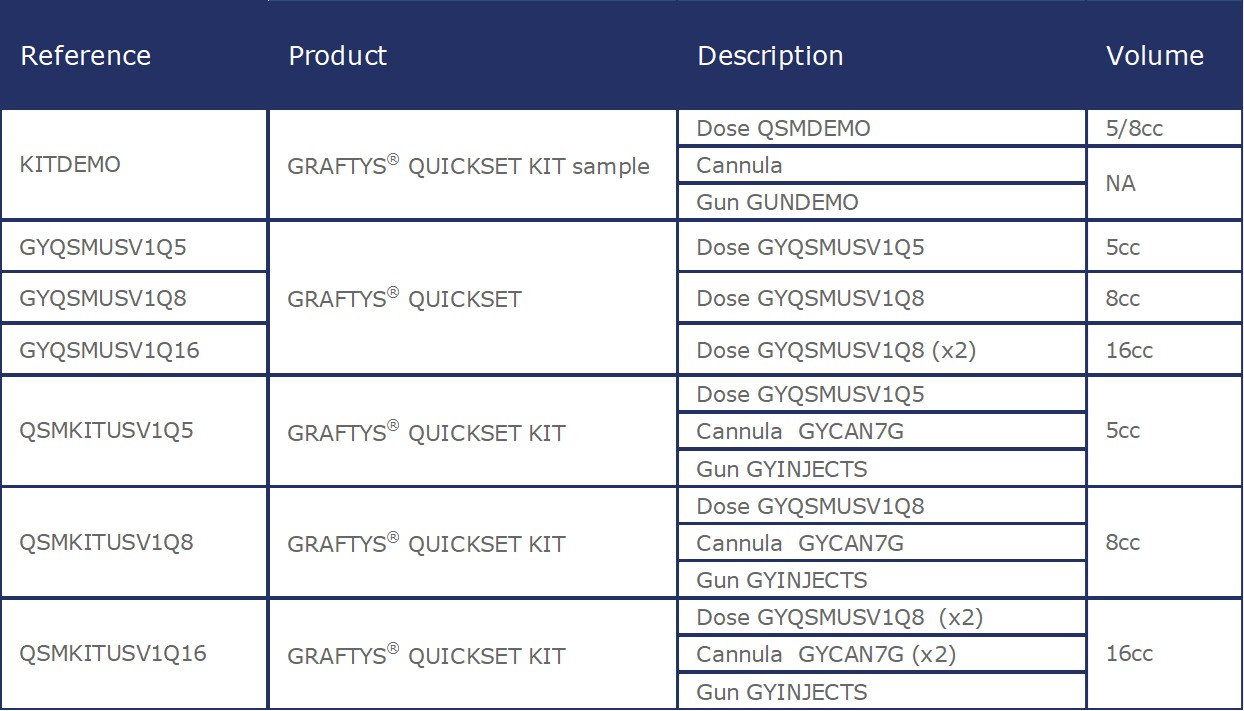The height and width of the screenshot is (711, 1244).
Task: Select the KITDEMO reference cell
Action: pyautogui.click(x=70, y=165)
